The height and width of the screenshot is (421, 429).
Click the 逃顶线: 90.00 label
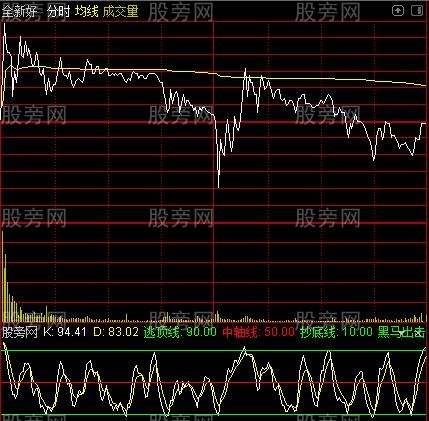(x=180, y=332)
